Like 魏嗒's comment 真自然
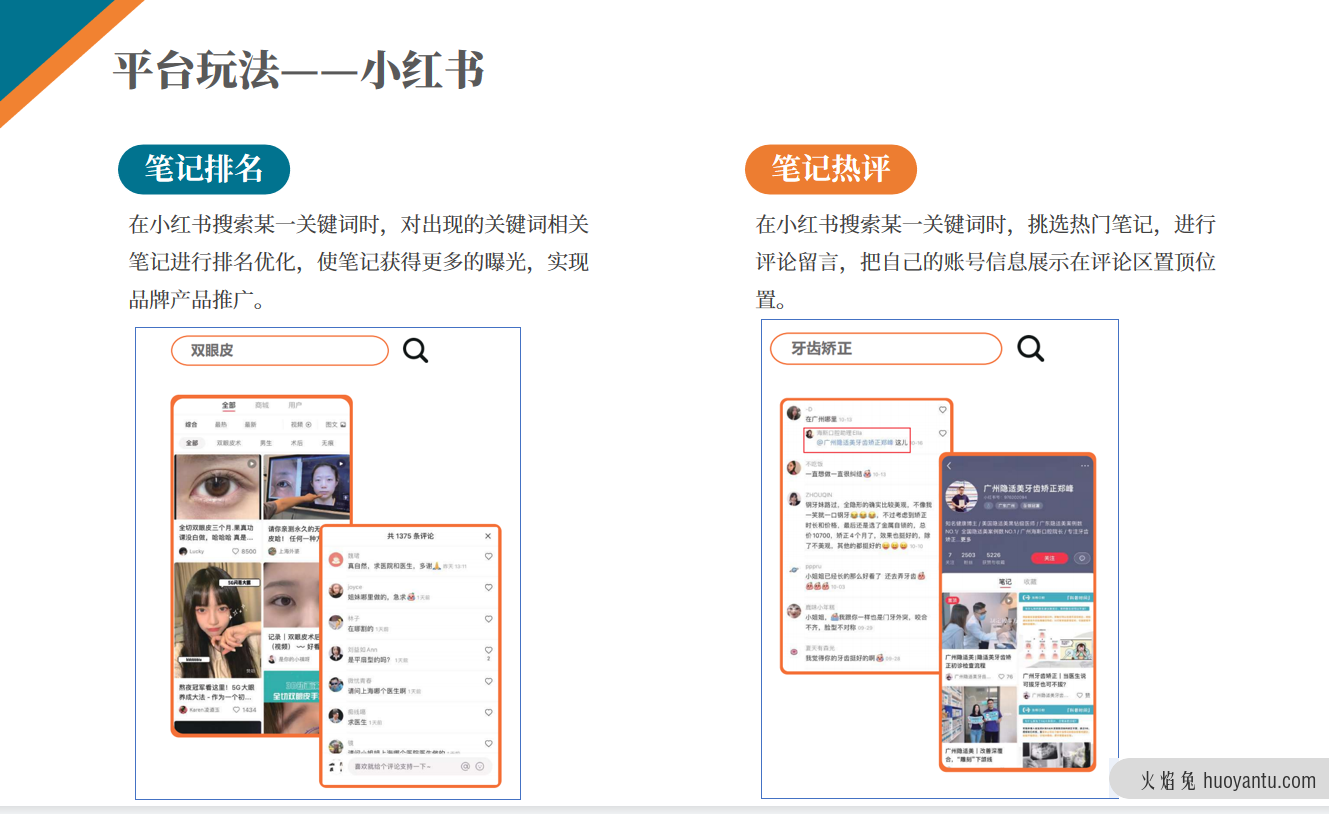1329x814 pixels. (488, 557)
